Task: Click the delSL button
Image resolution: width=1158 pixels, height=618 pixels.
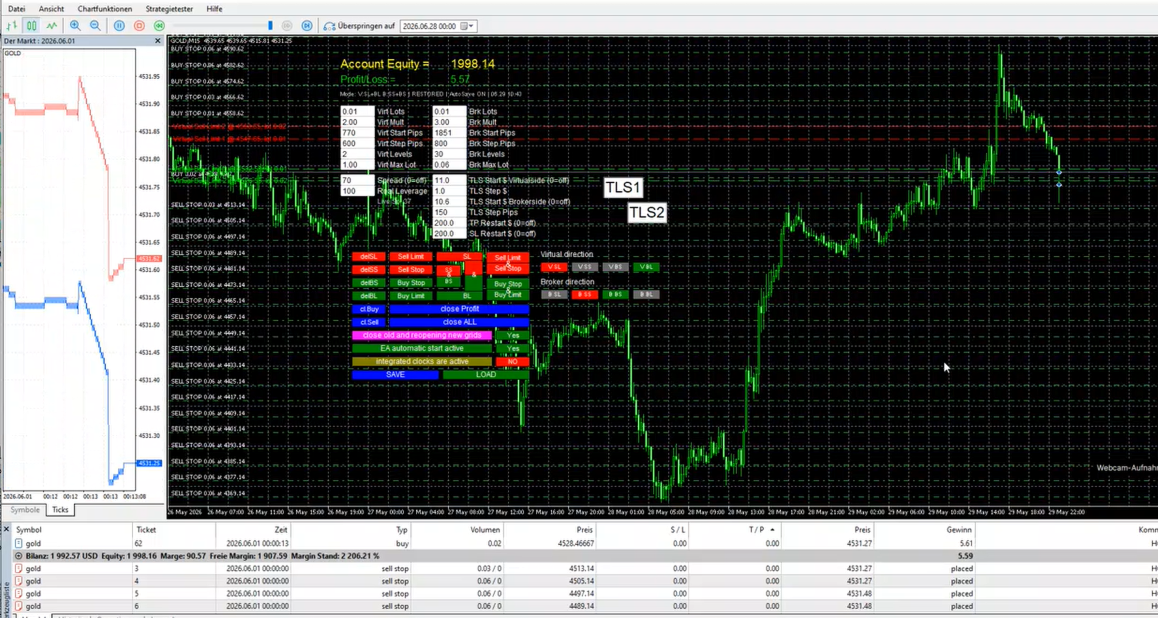Action: (x=369, y=257)
